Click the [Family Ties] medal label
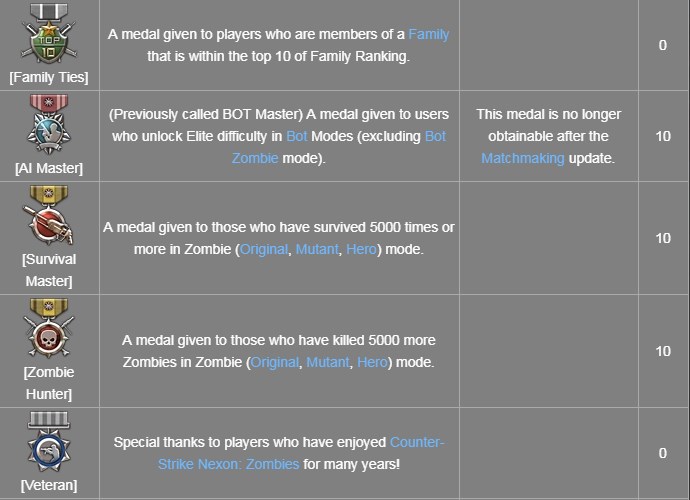Image resolution: width=690 pixels, height=500 pixels. [x=48, y=77]
